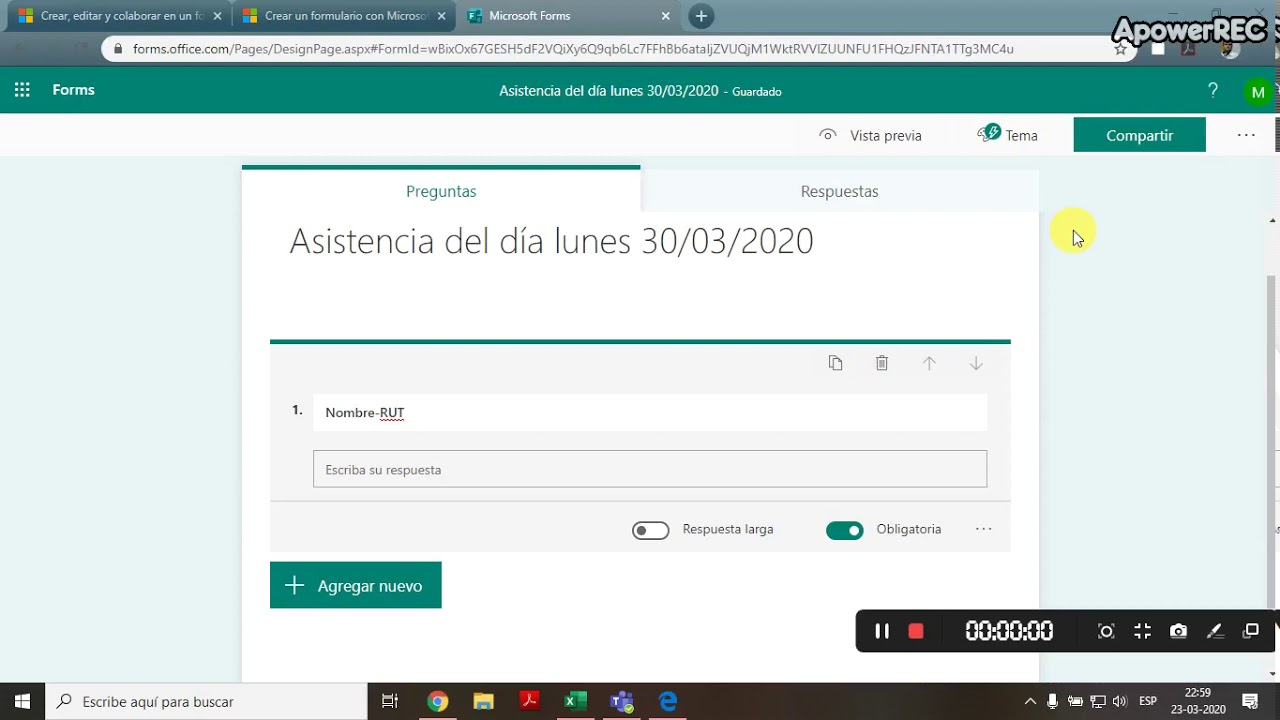1280x720 pixels.
Task: Open more question options ellipsis beside Obligatoria
Action: [x=983, y=529]
